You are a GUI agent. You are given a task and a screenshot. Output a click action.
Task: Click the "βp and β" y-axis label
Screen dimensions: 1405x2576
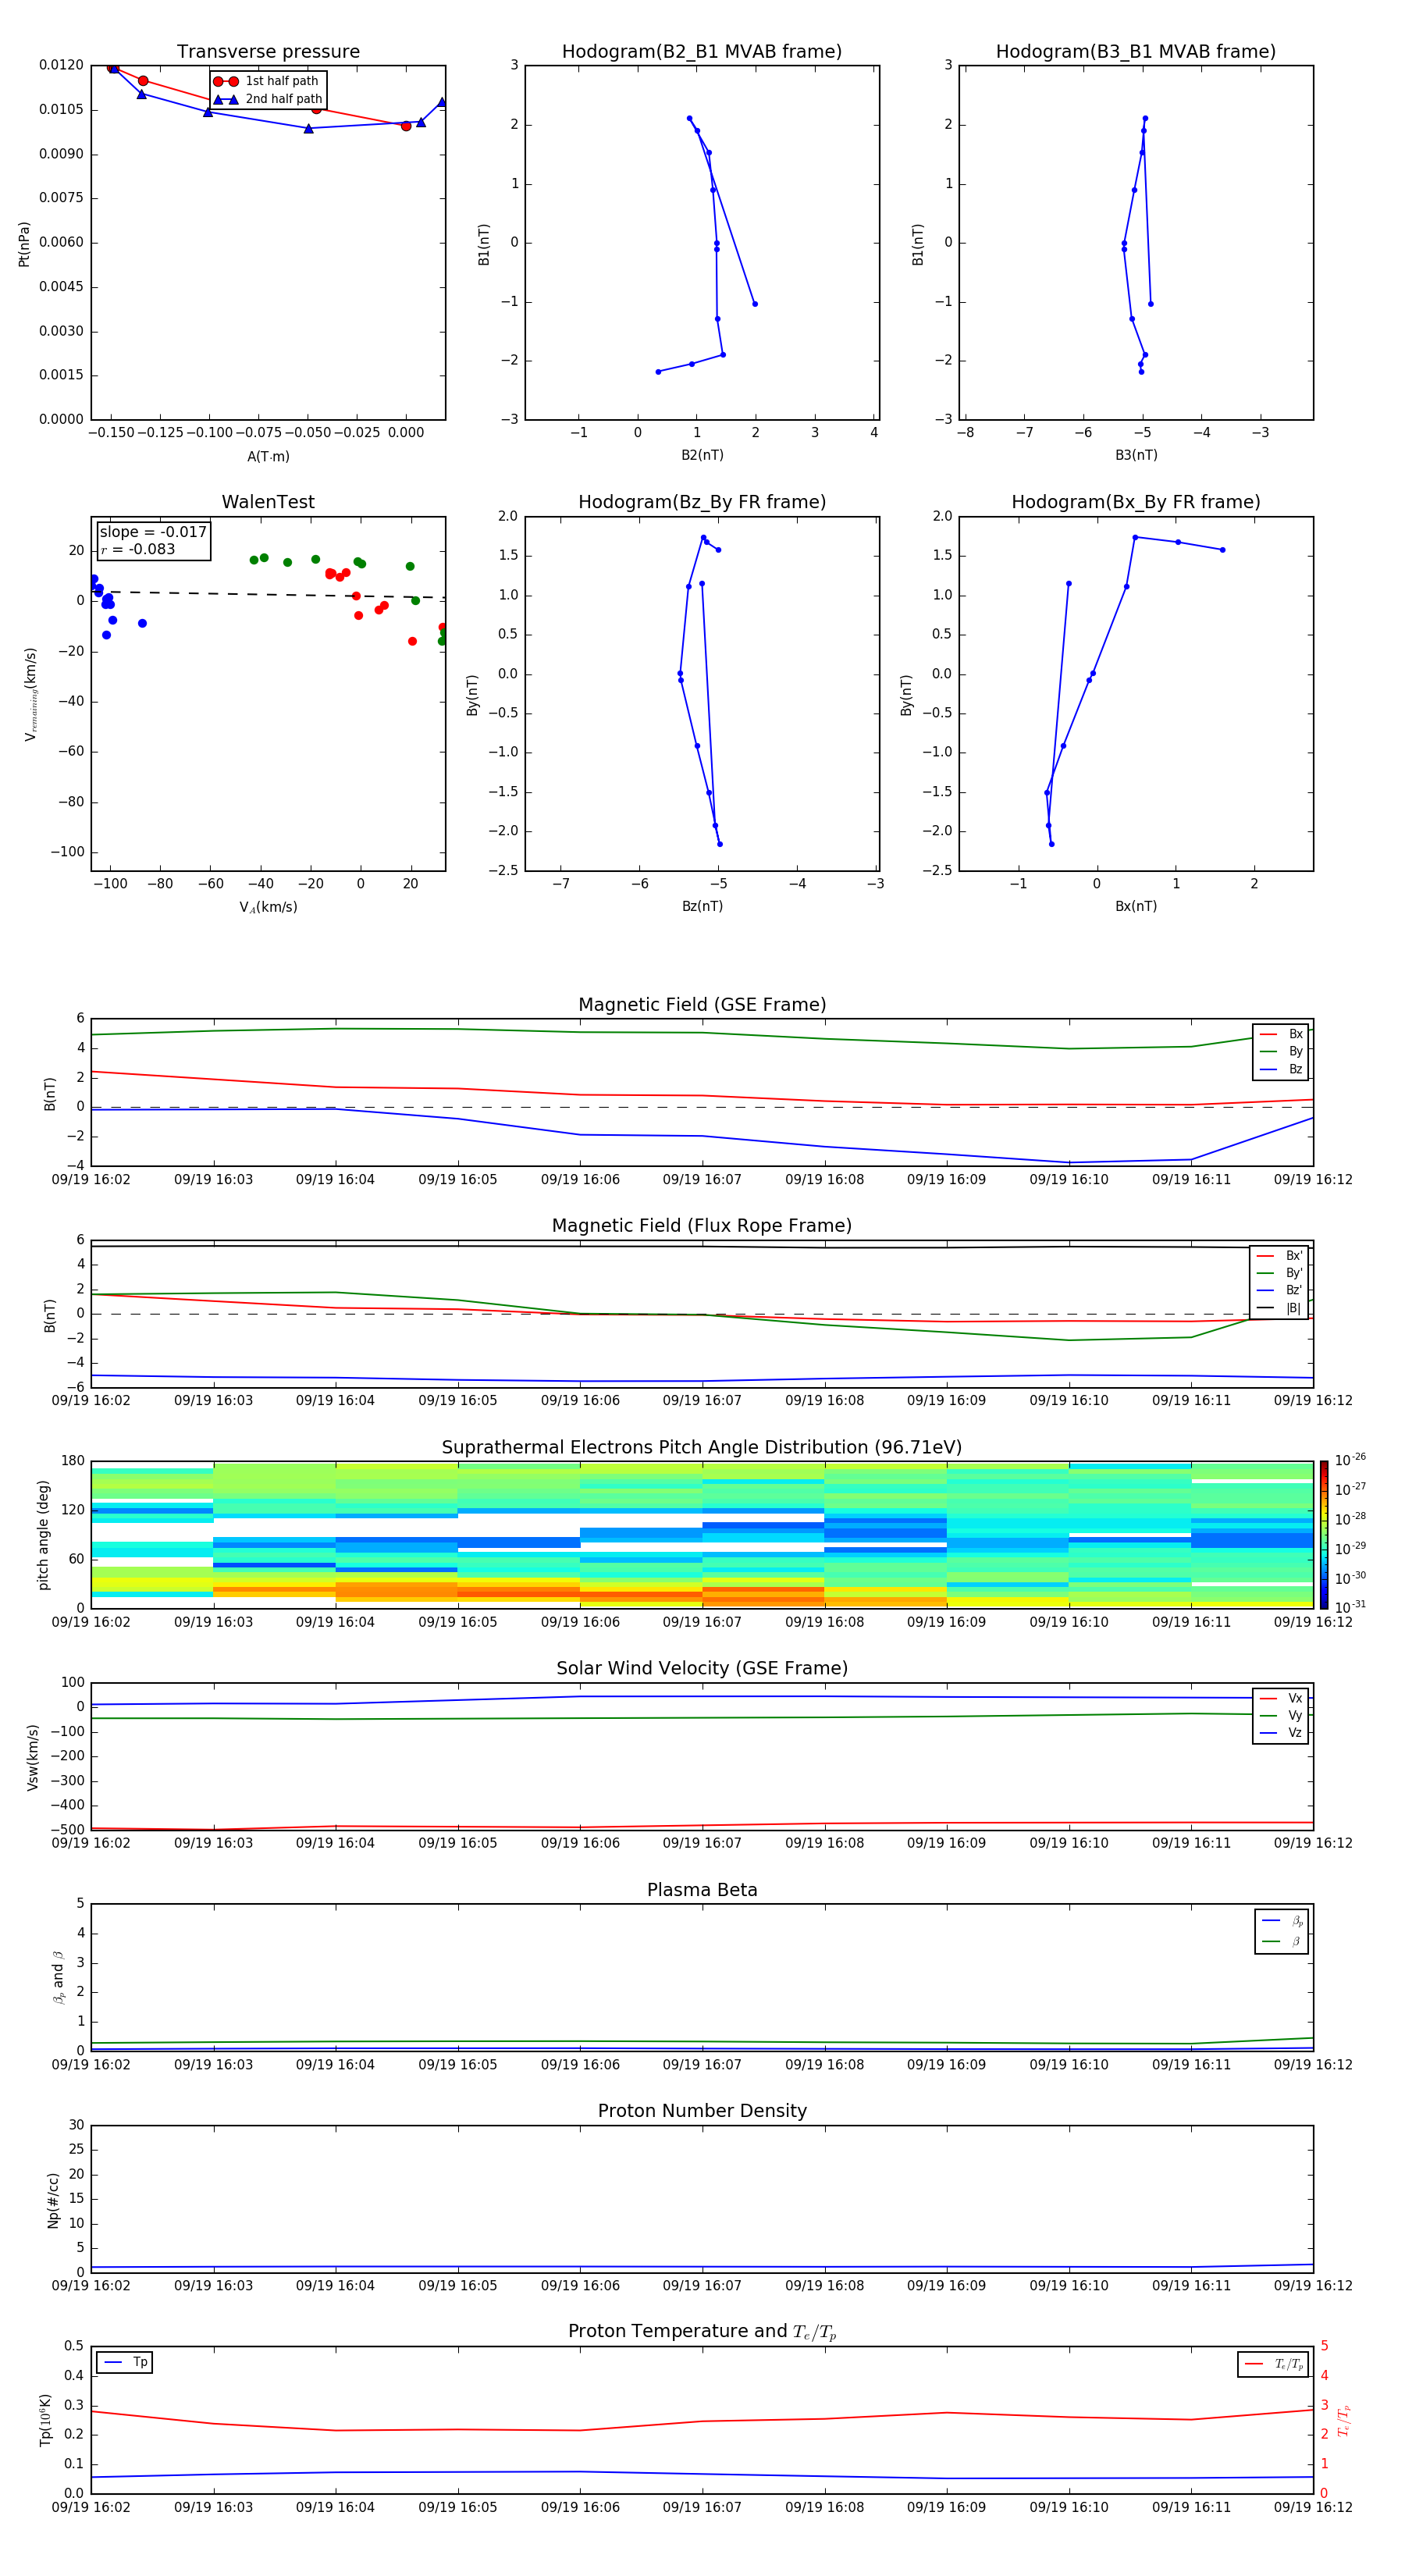[59, 1977]
